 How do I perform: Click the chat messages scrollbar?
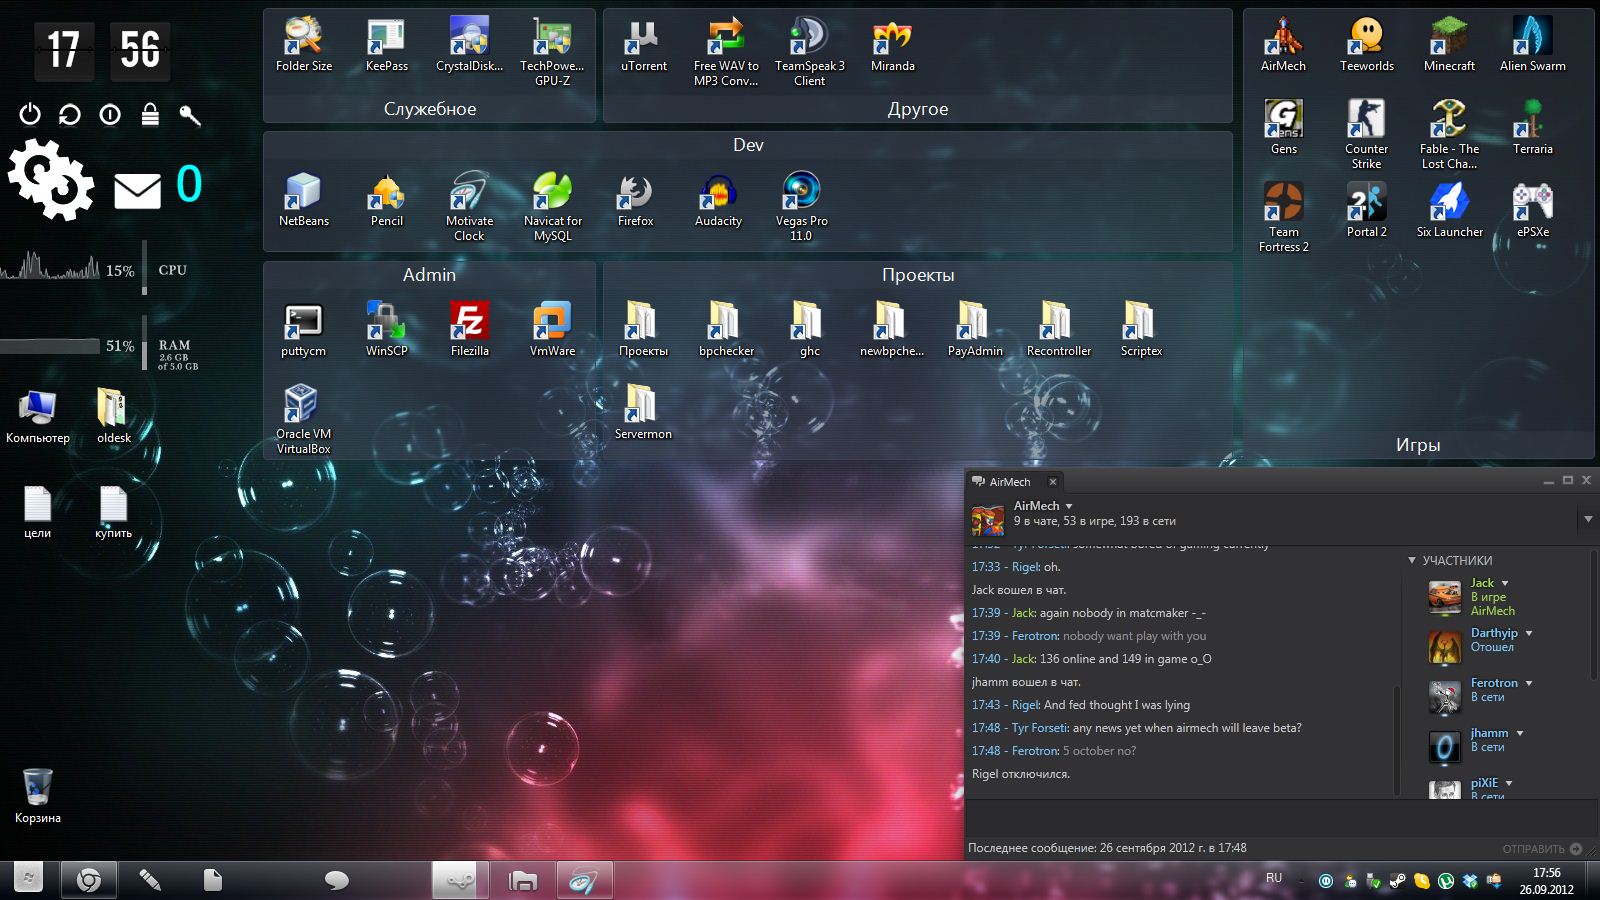pyautogui.click(x=1397, y=740)
